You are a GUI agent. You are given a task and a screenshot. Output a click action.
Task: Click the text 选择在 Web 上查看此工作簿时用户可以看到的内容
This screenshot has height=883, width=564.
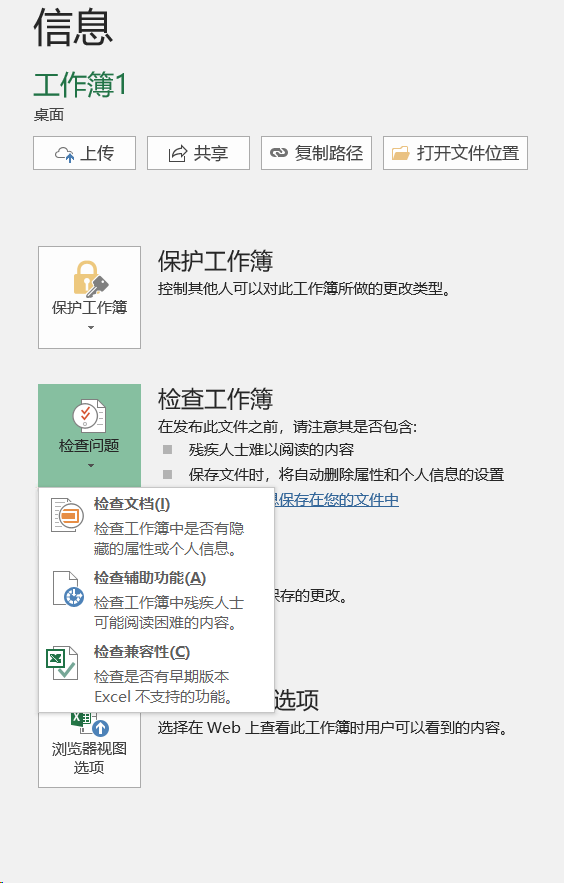tap(333, 728)
